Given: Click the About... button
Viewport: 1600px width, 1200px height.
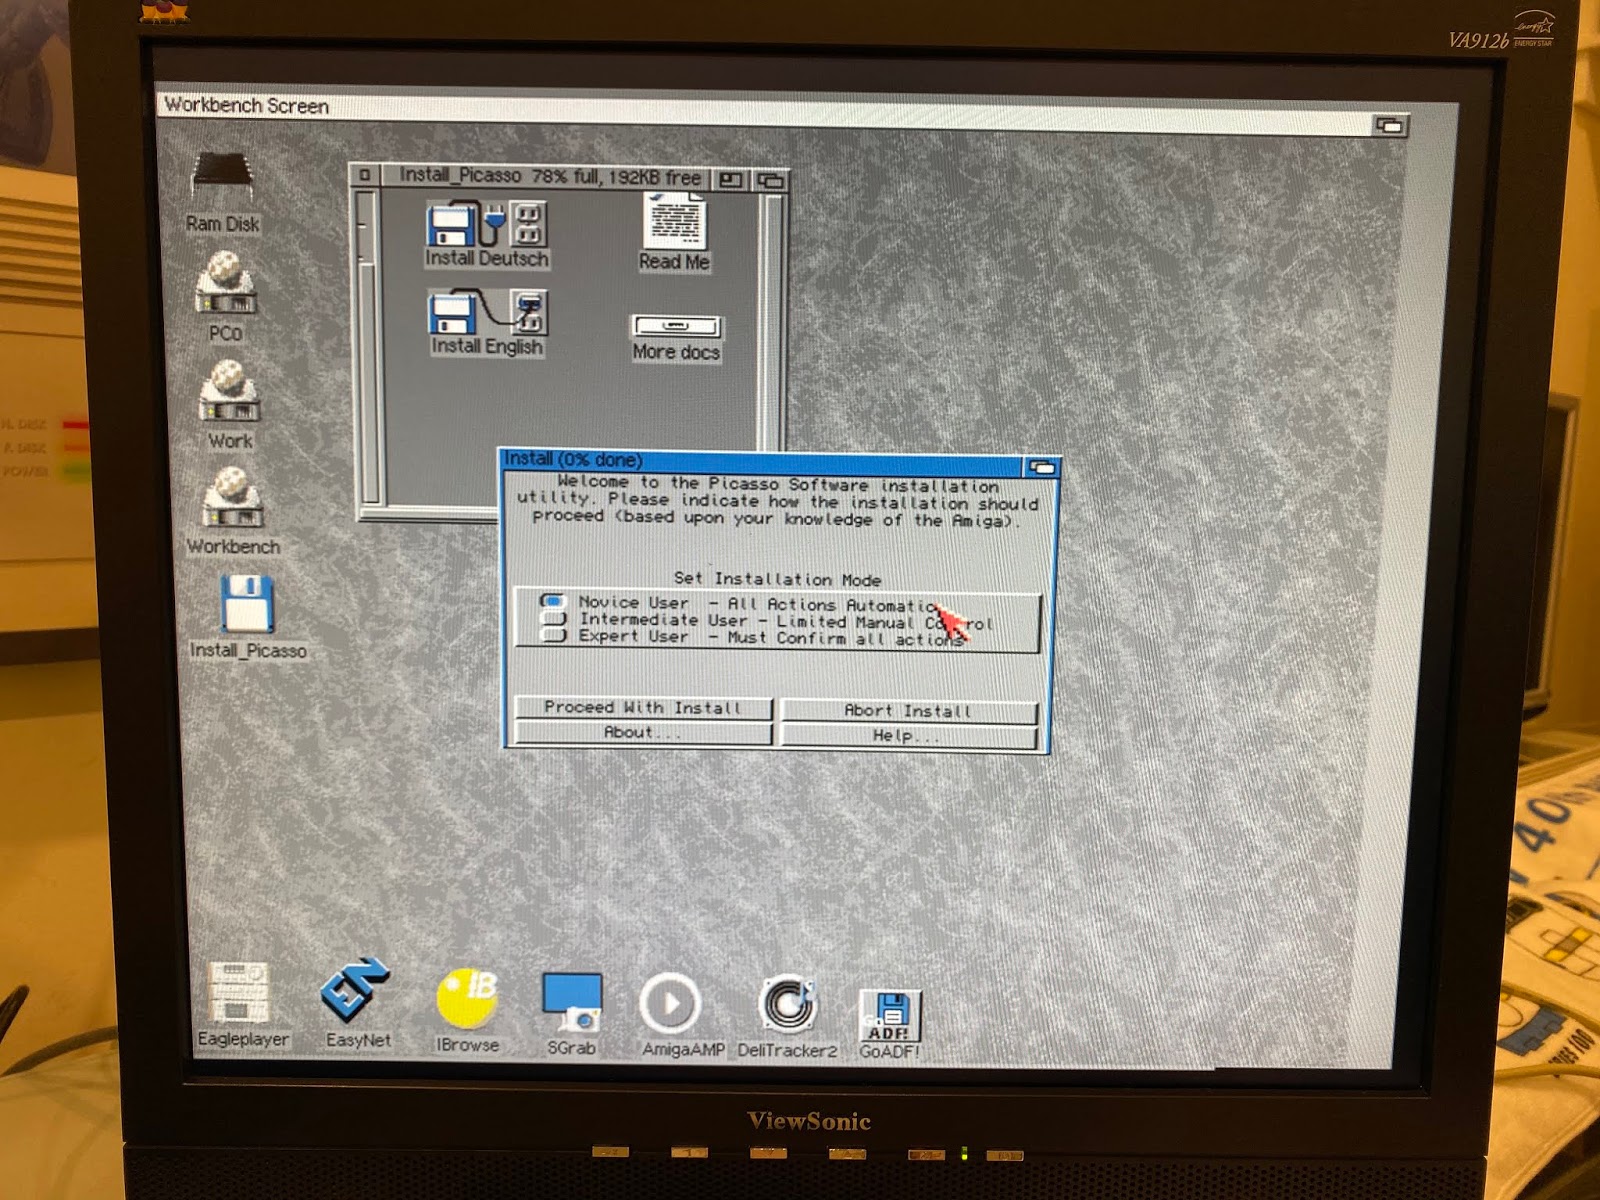Looking at the screenshot, I should (643, 732).
